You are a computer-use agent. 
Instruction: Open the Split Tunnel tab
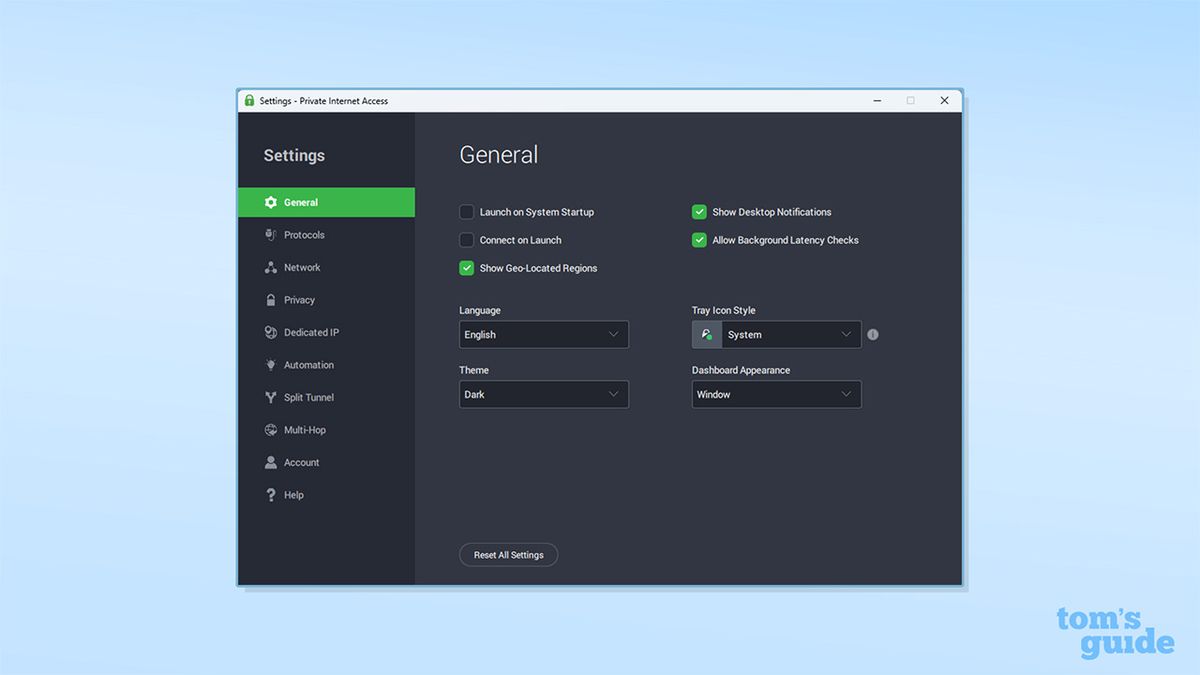click(326, 397)
